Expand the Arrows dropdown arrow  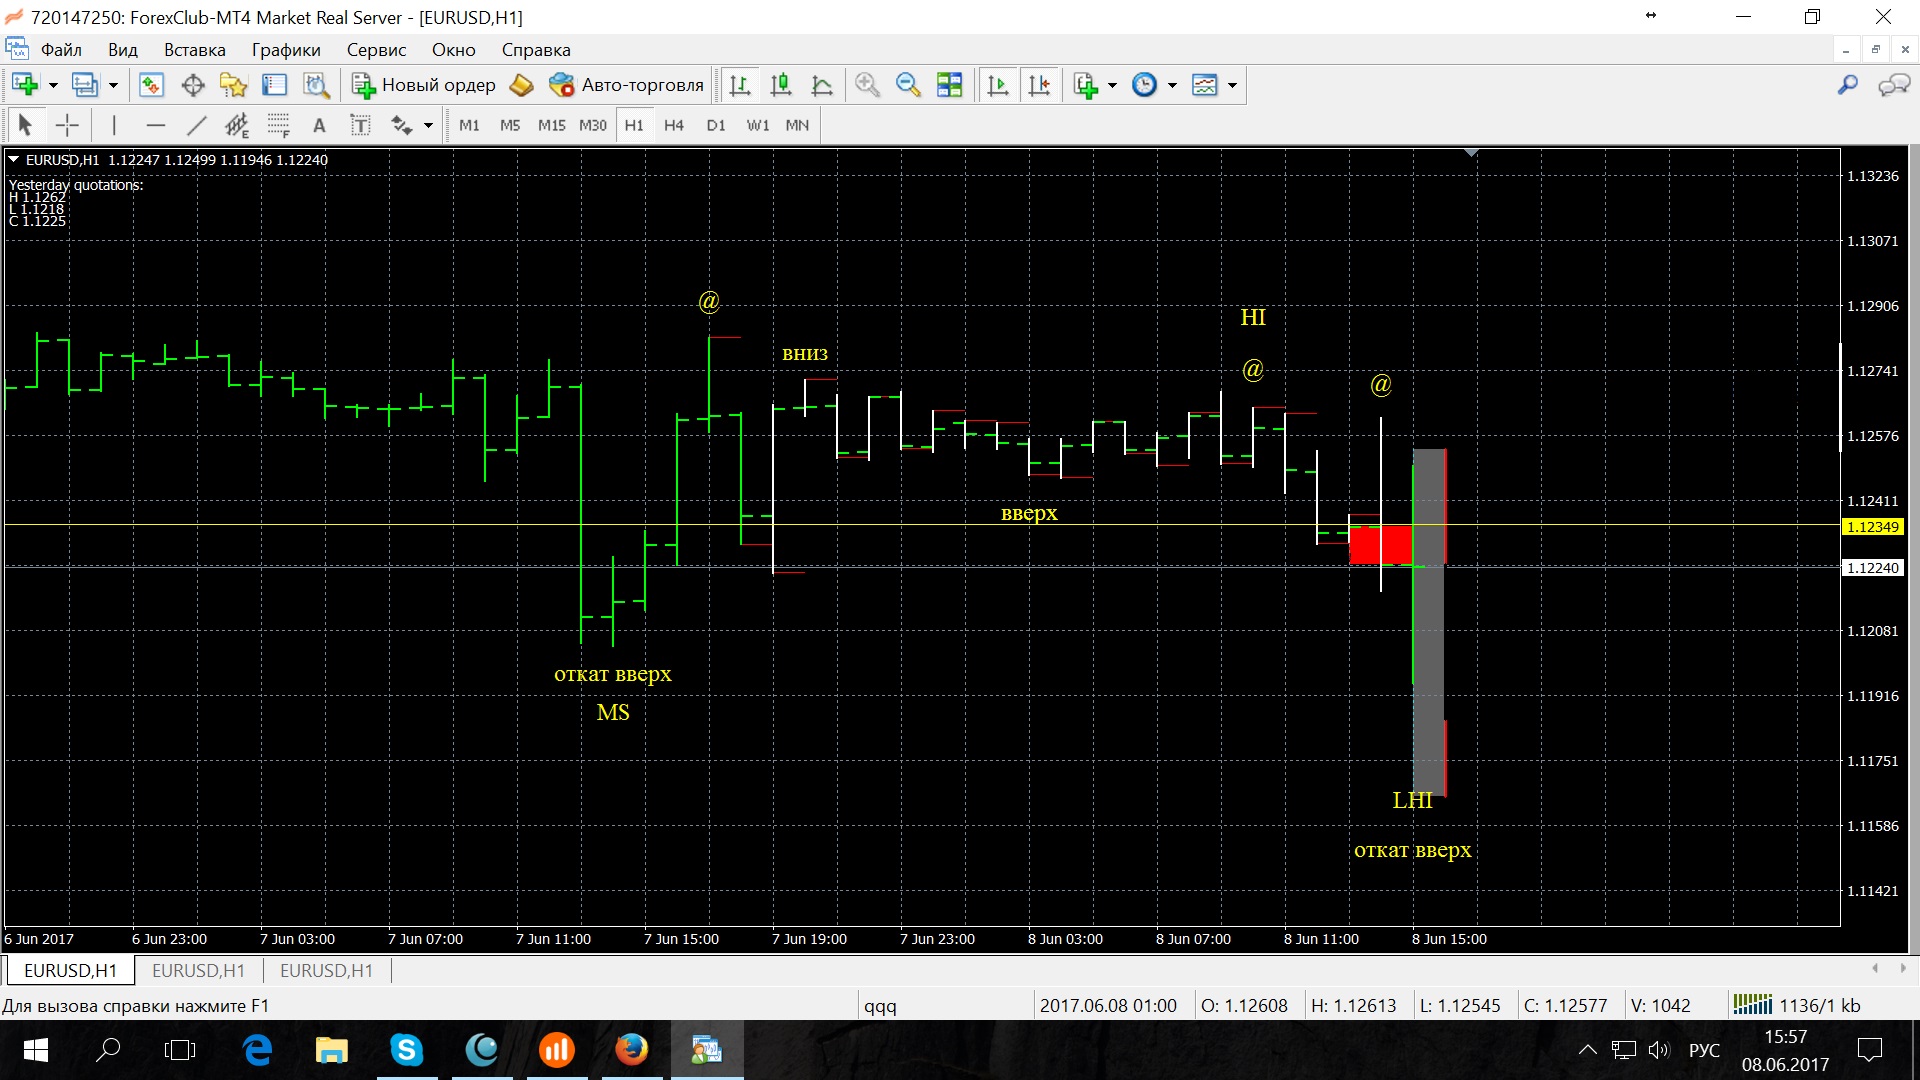(x=429, y=125)
